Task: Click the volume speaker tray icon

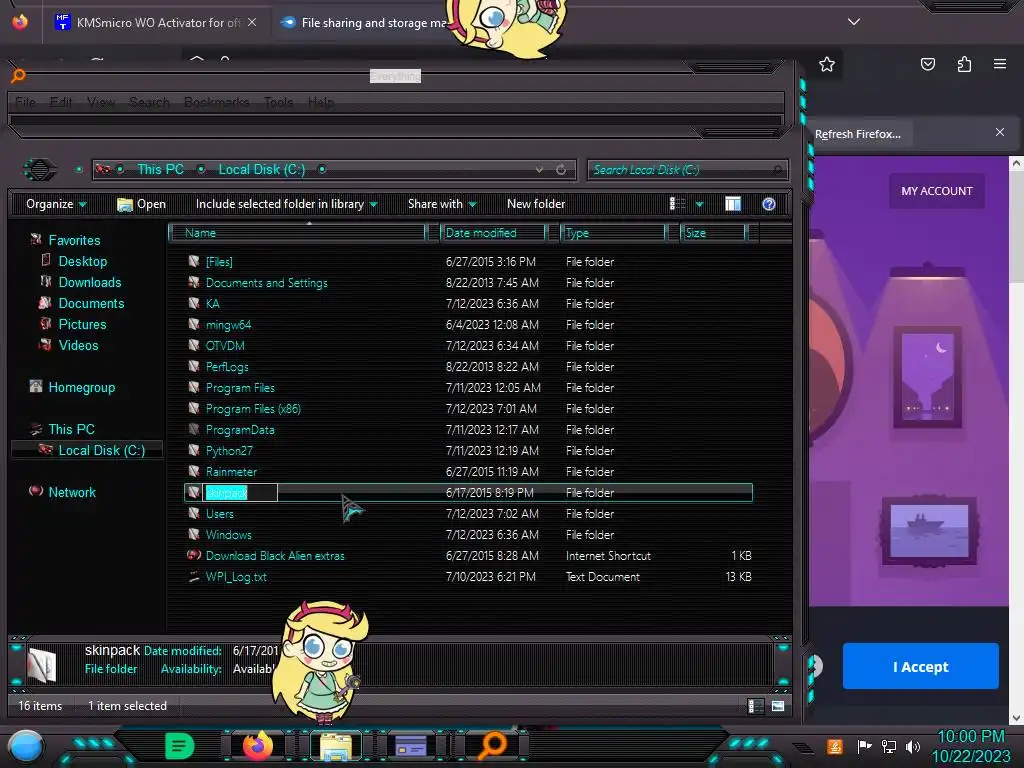Action: click(913, 746)
